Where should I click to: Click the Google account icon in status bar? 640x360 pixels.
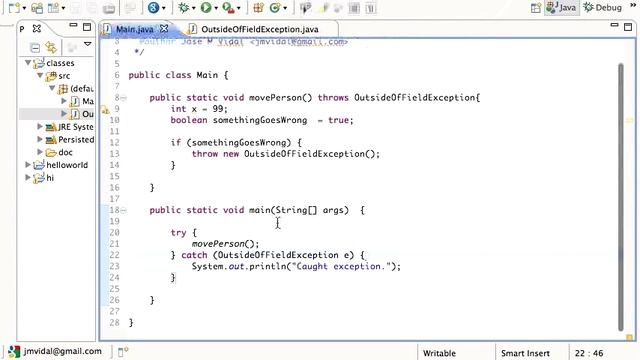(14, 351)
